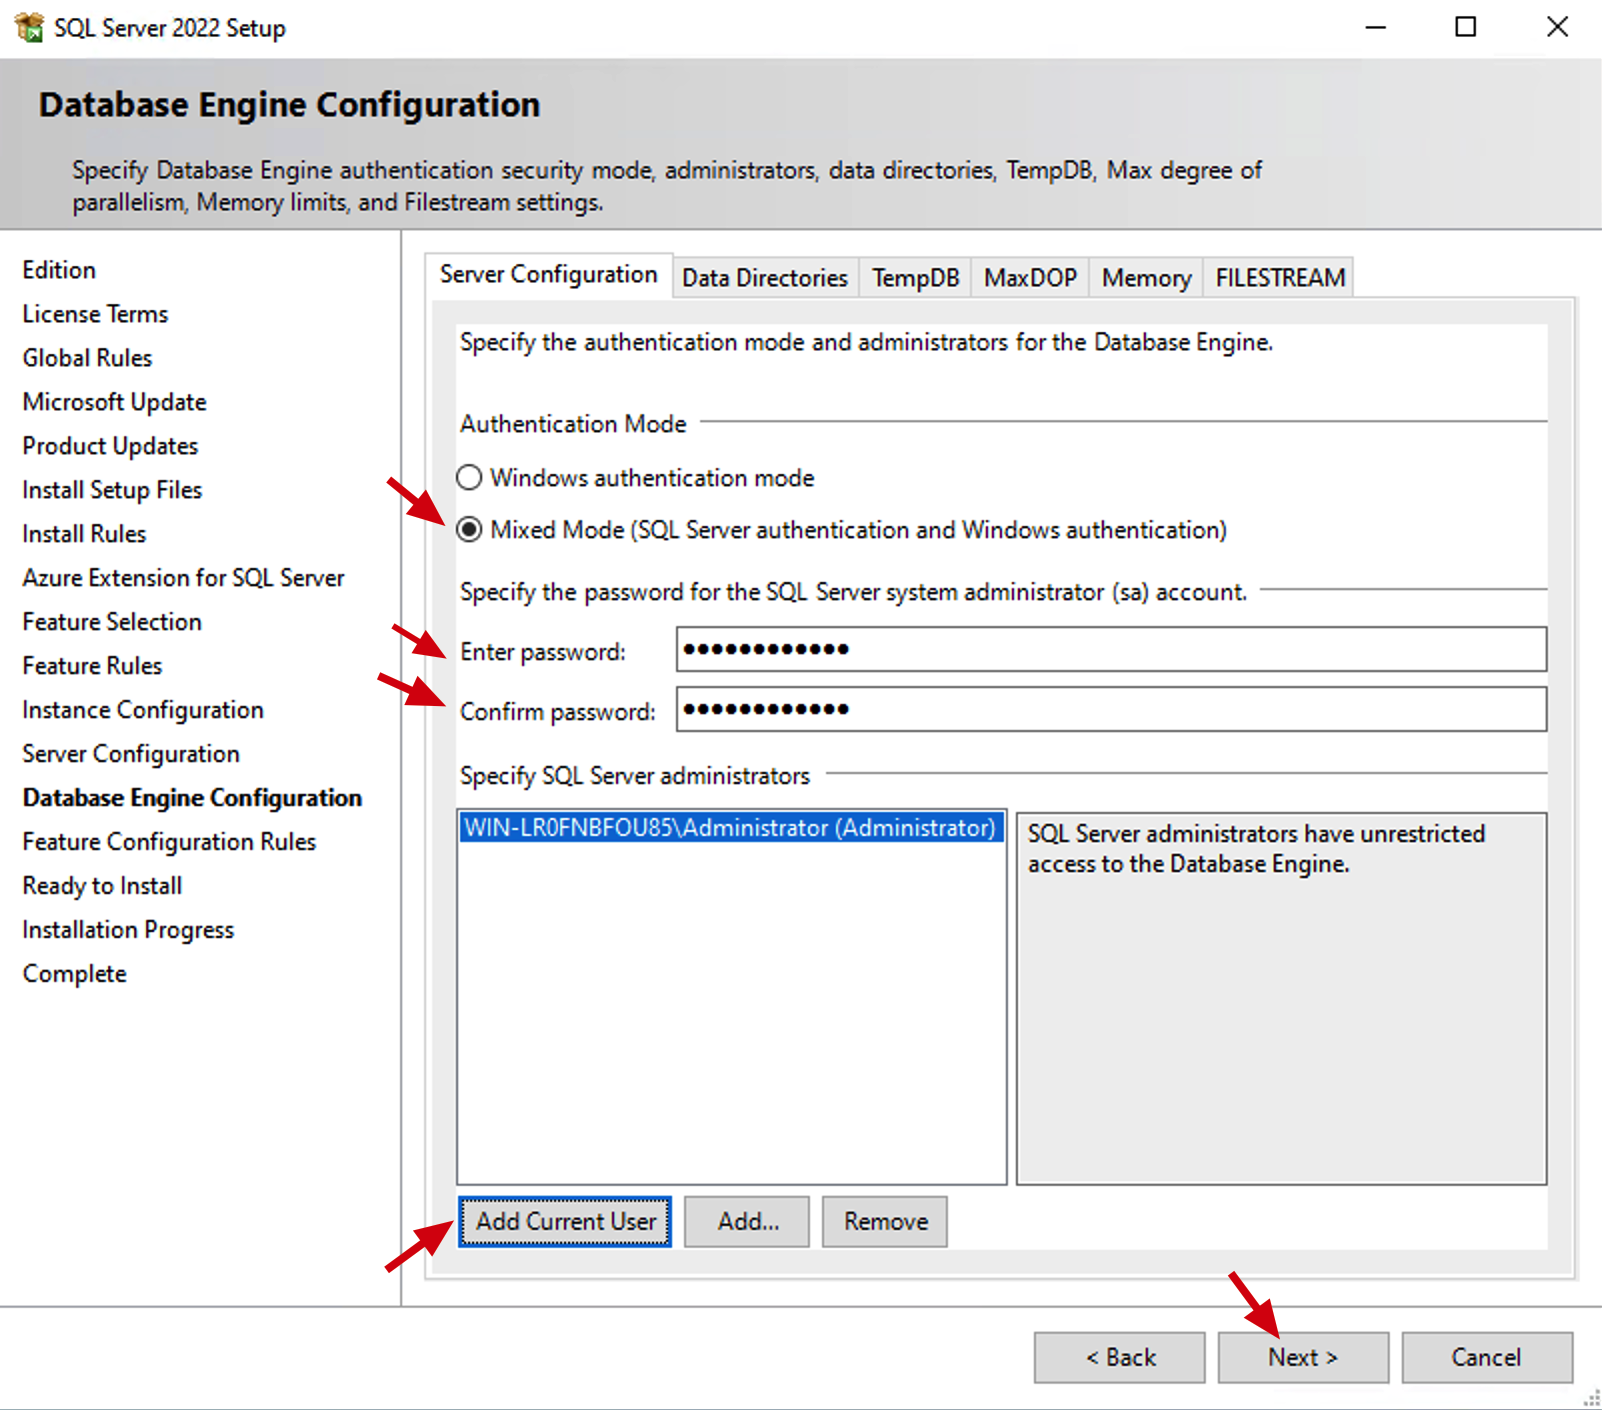
Task: Open the Memory tab
Action: point(1146,278)
